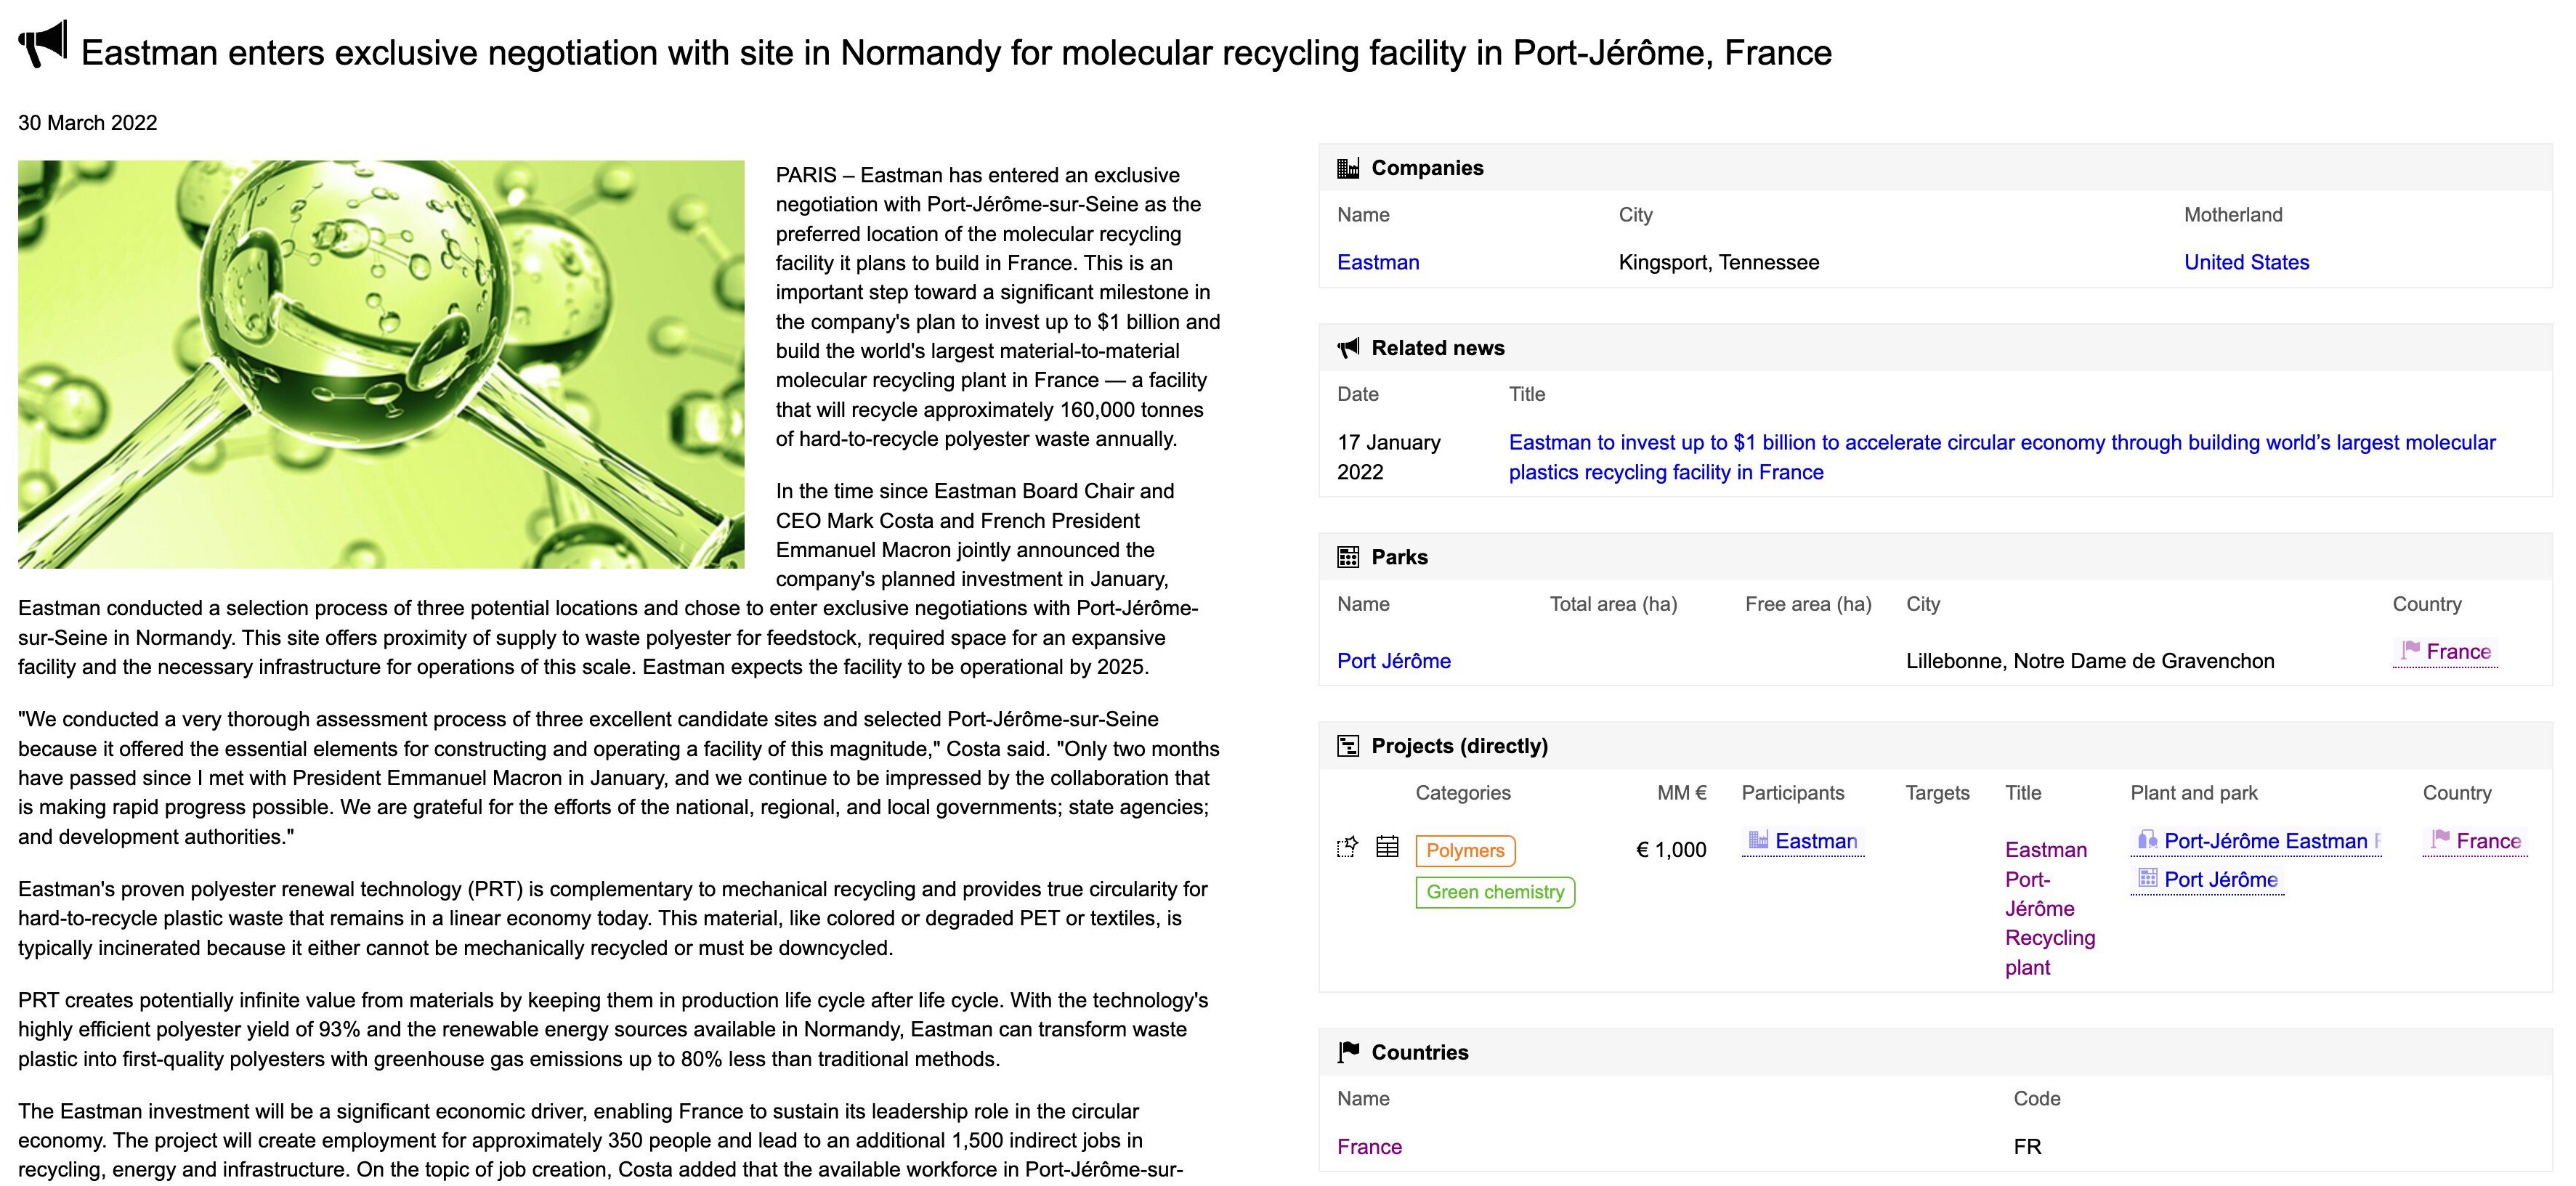Click the table icon in the project row

1387,846
